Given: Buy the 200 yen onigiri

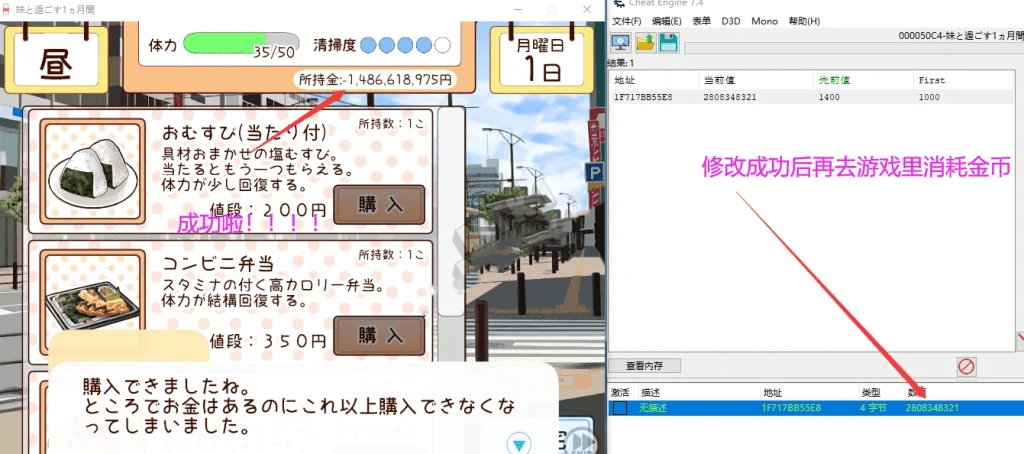Looking at the screenshot, I should point(378,204).
